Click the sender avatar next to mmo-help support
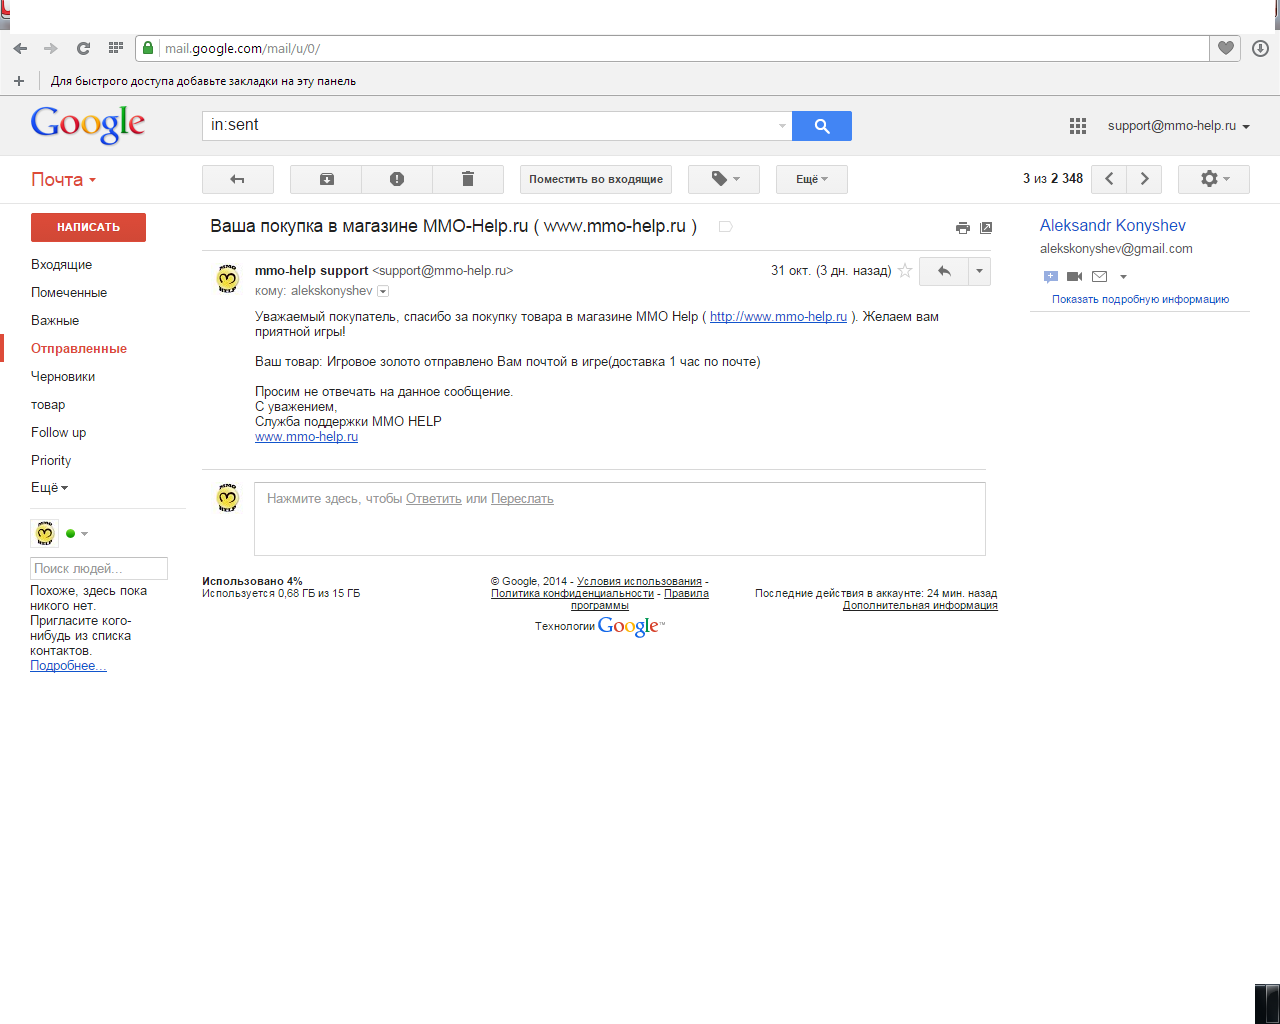1280x1024 pixels. (228, 279)
